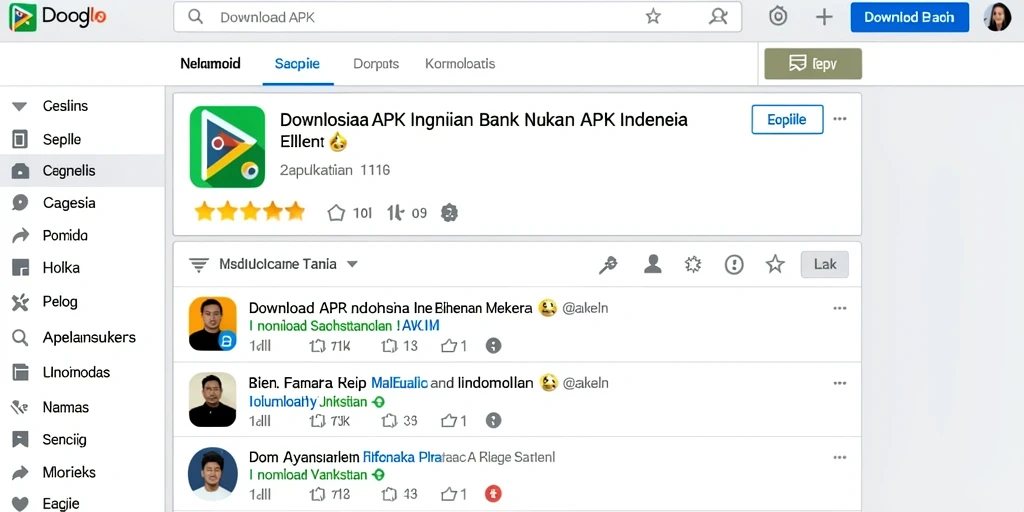Click the filter lines icon
The width and height of the screenshot is (1024, 512).
click(199, 264)
